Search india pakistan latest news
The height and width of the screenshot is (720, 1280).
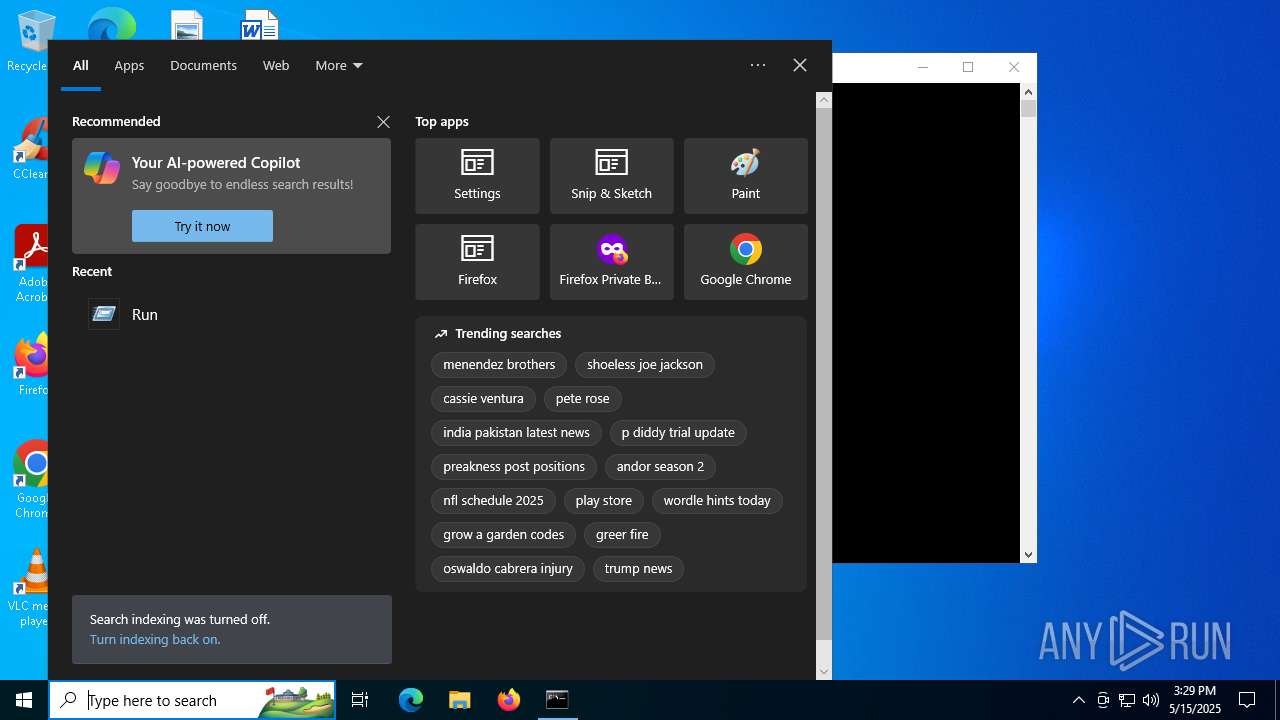tap(516, 432)
